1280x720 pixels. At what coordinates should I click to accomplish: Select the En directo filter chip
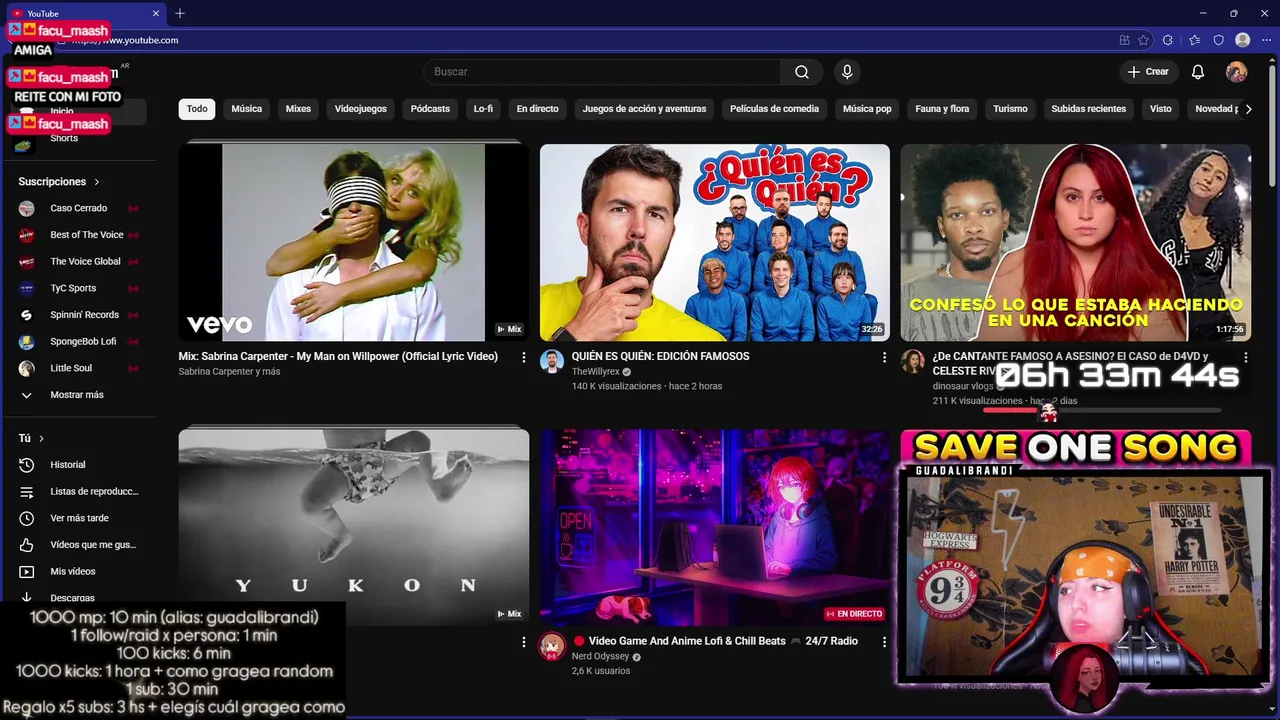point(537,109)
